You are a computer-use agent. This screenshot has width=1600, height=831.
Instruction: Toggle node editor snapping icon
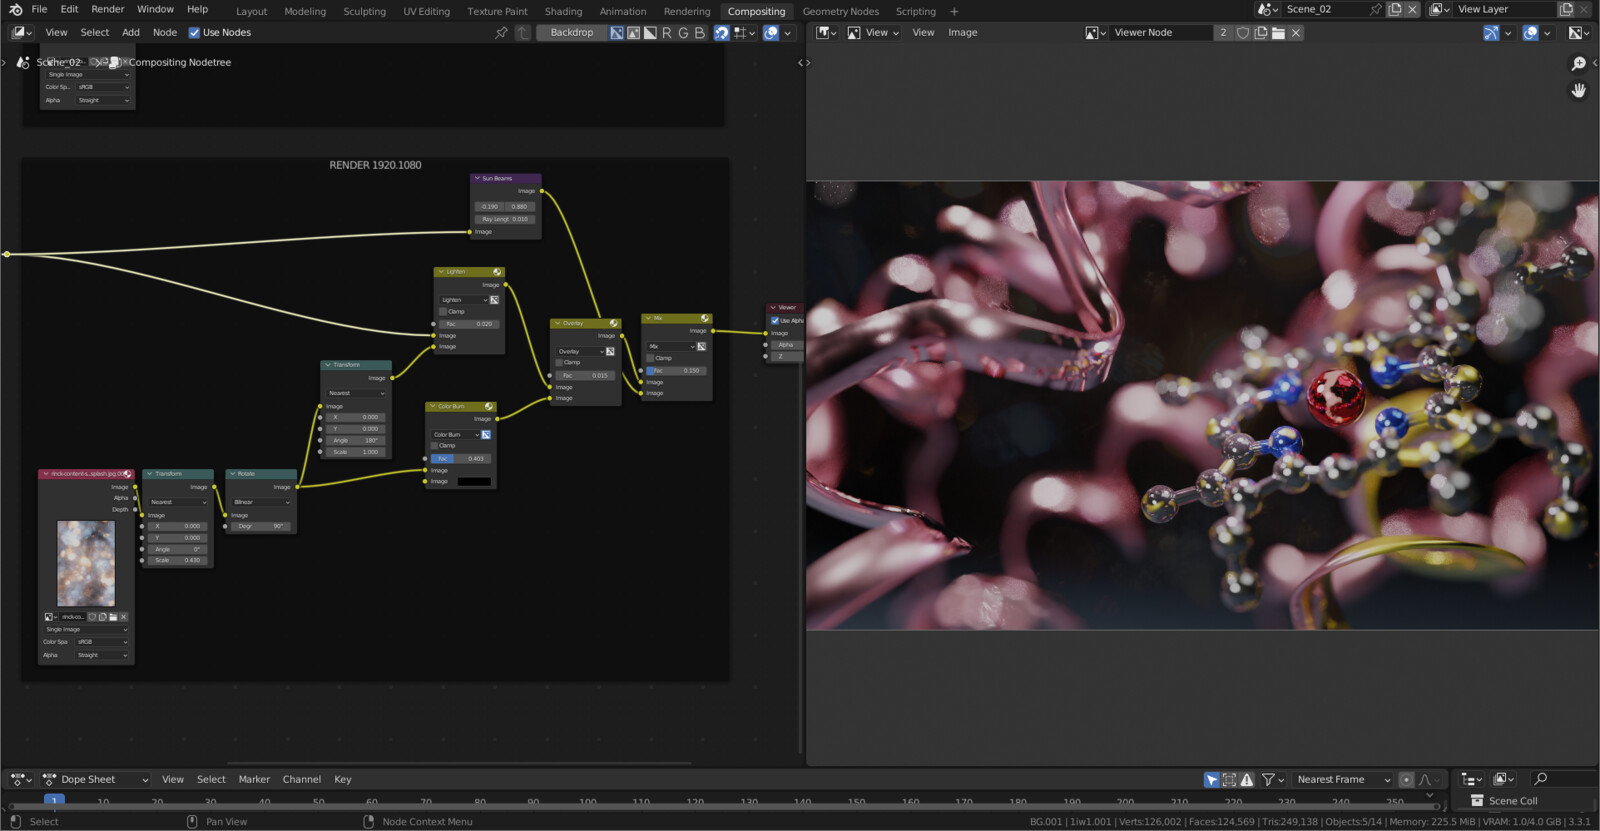pos(721,33)
